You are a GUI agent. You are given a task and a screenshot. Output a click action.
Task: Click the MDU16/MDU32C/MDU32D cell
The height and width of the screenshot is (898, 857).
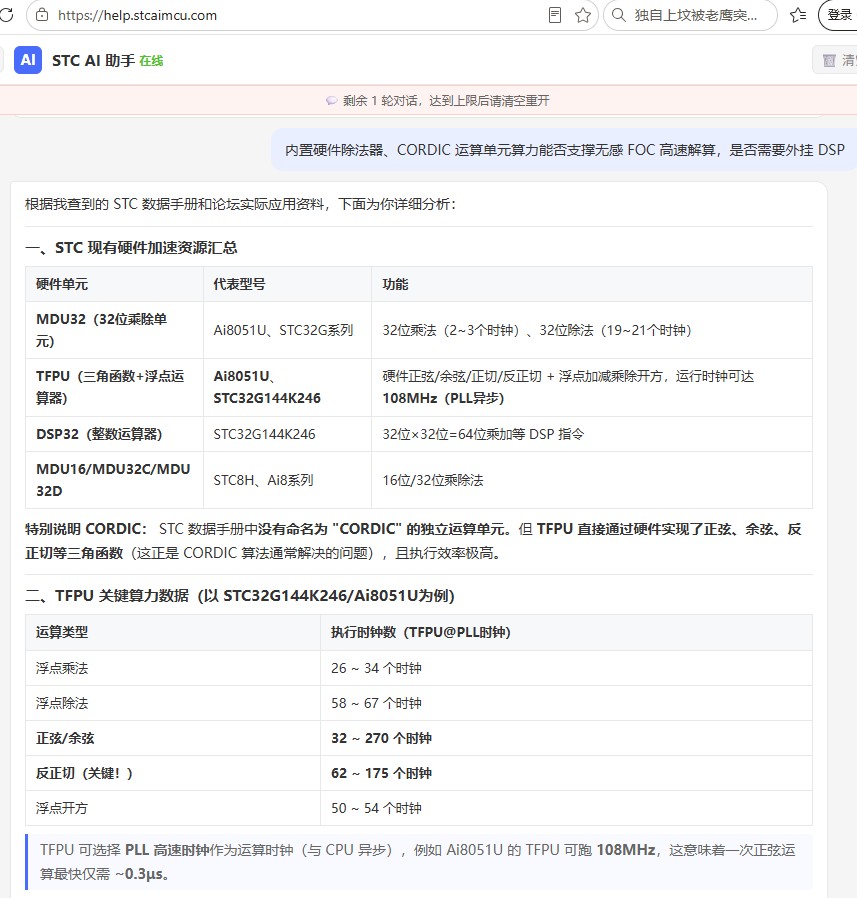point(113,480)
